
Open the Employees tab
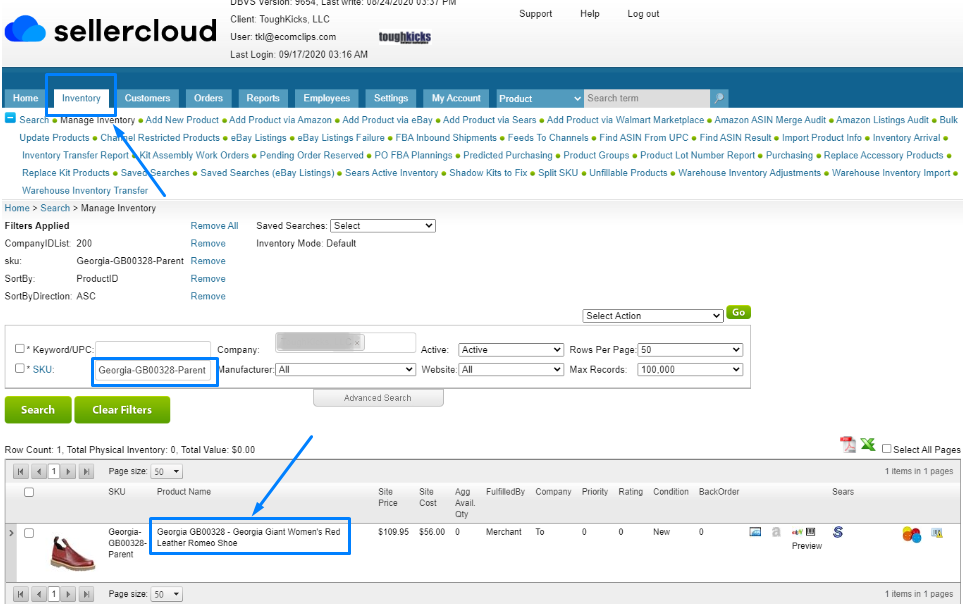327,98
